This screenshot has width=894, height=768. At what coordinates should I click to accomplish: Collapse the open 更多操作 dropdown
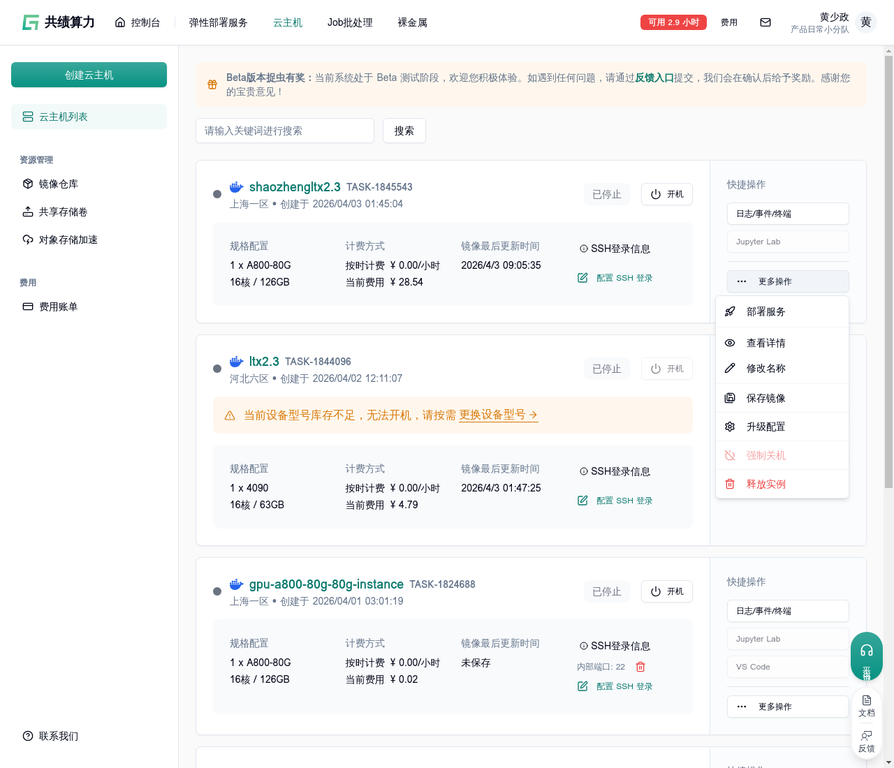pyautogui.click(x=787, y=281)
